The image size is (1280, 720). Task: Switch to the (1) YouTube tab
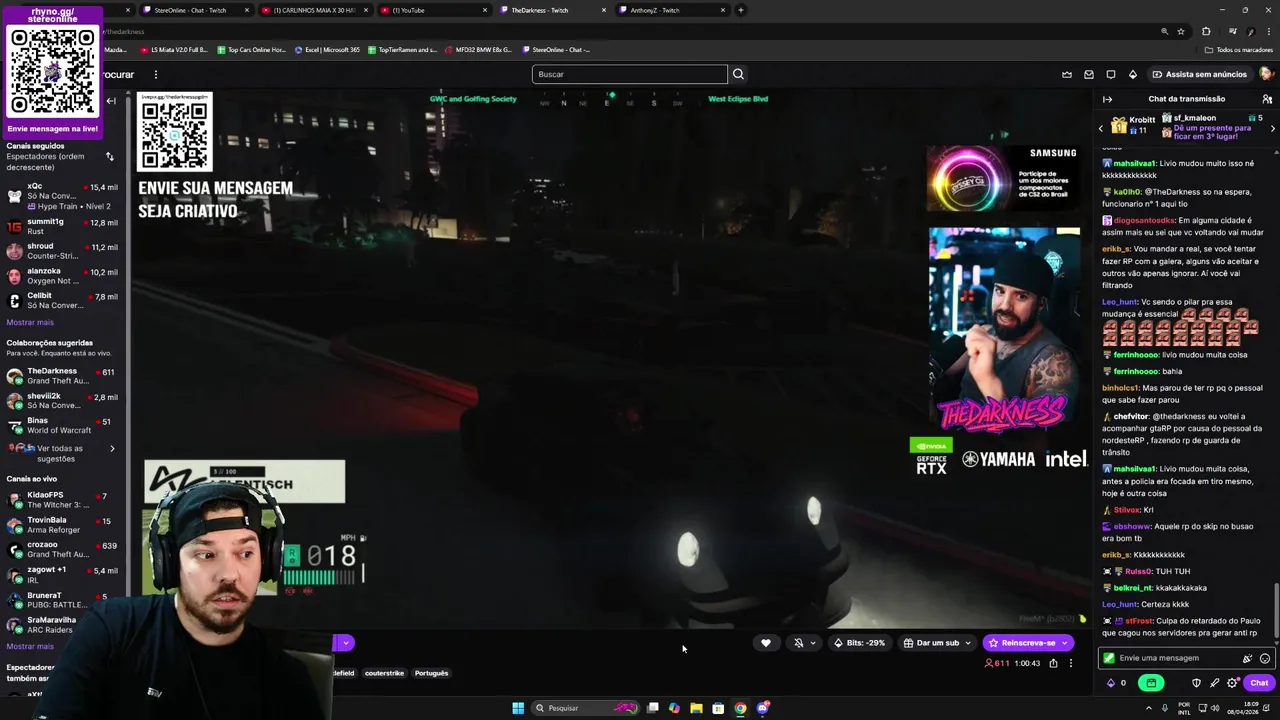(x=434, y=10)
